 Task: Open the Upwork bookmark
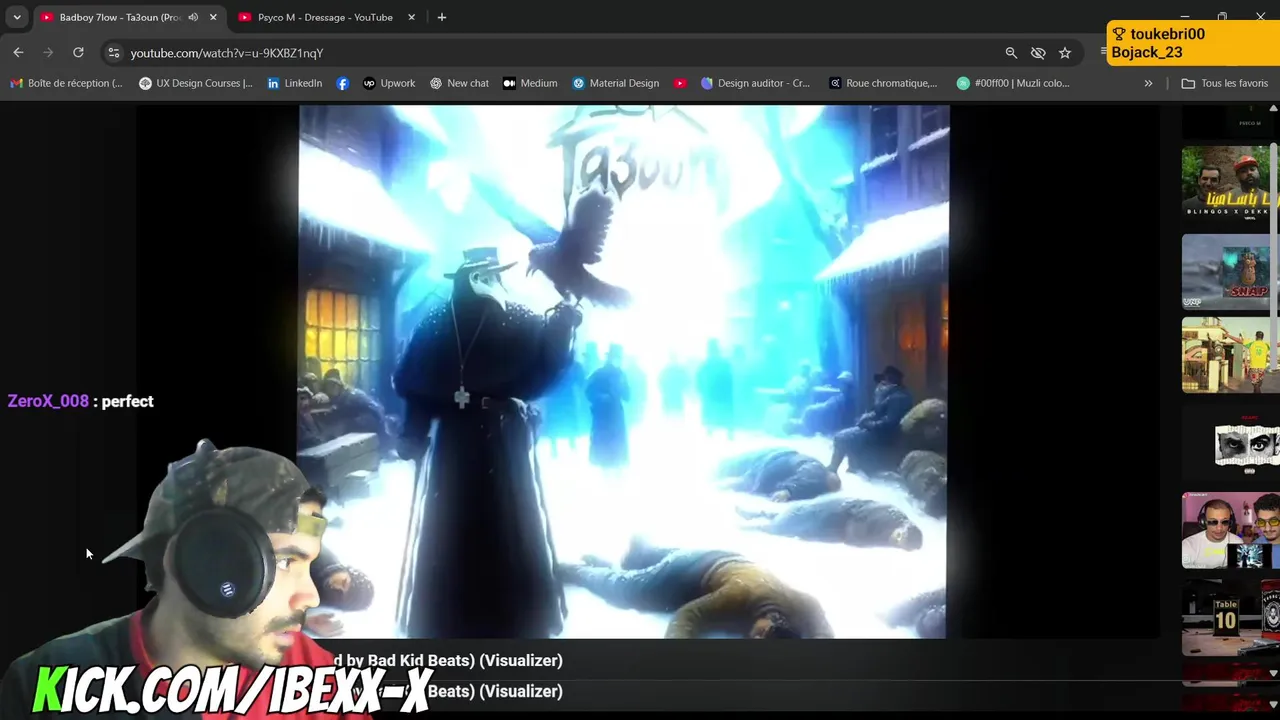(389, 83)
